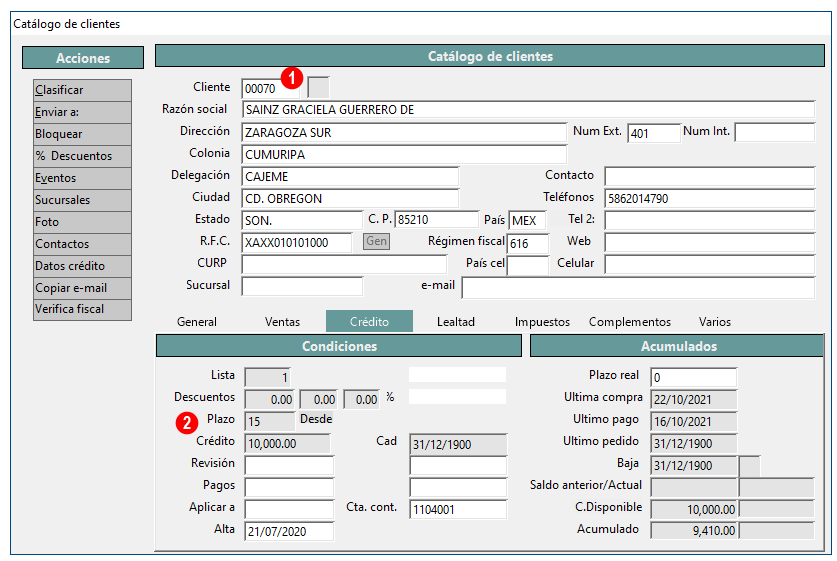Open Datos crédito action
Viewport: 837px width, 561px height.
point(82,266)
